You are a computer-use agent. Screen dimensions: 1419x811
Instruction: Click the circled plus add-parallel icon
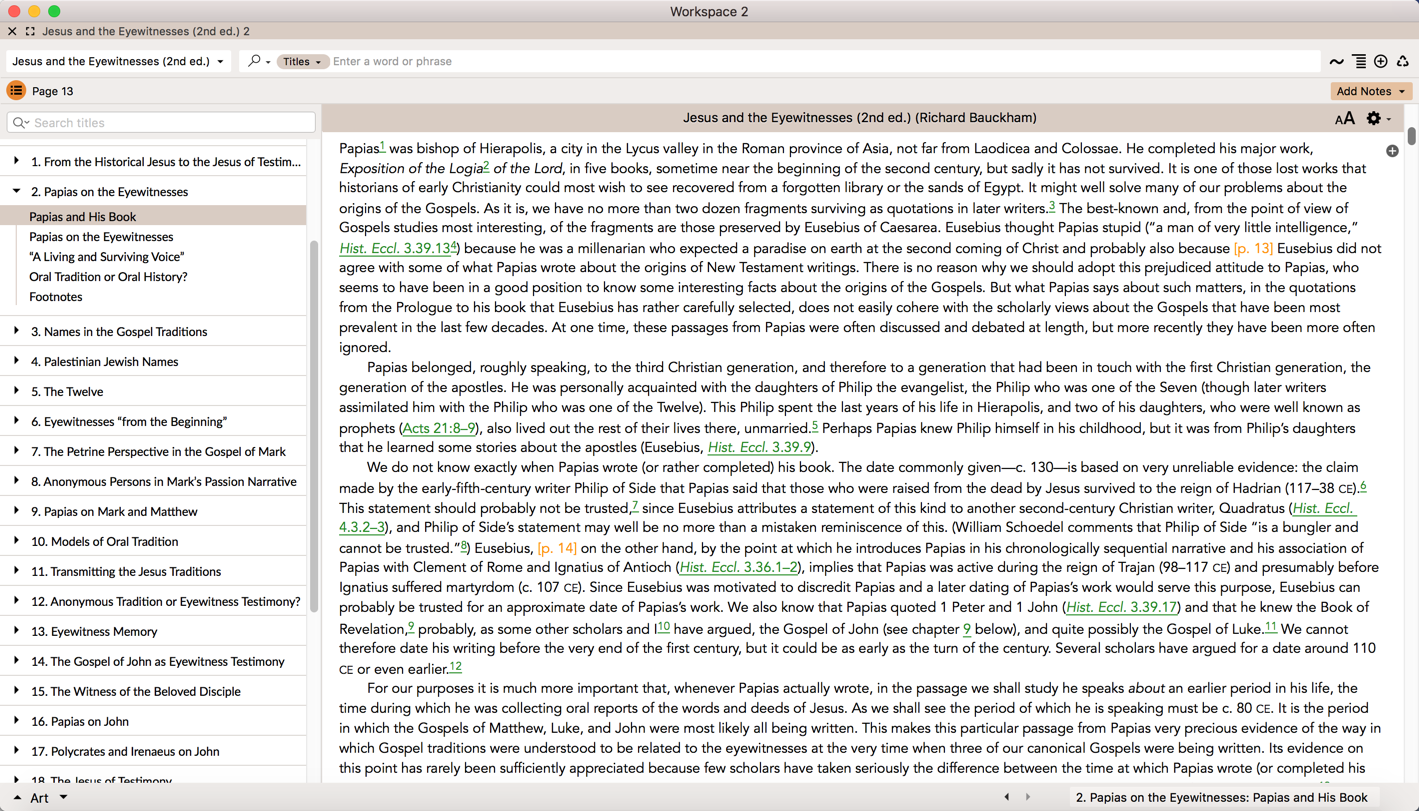click(x=1381, y=62)
